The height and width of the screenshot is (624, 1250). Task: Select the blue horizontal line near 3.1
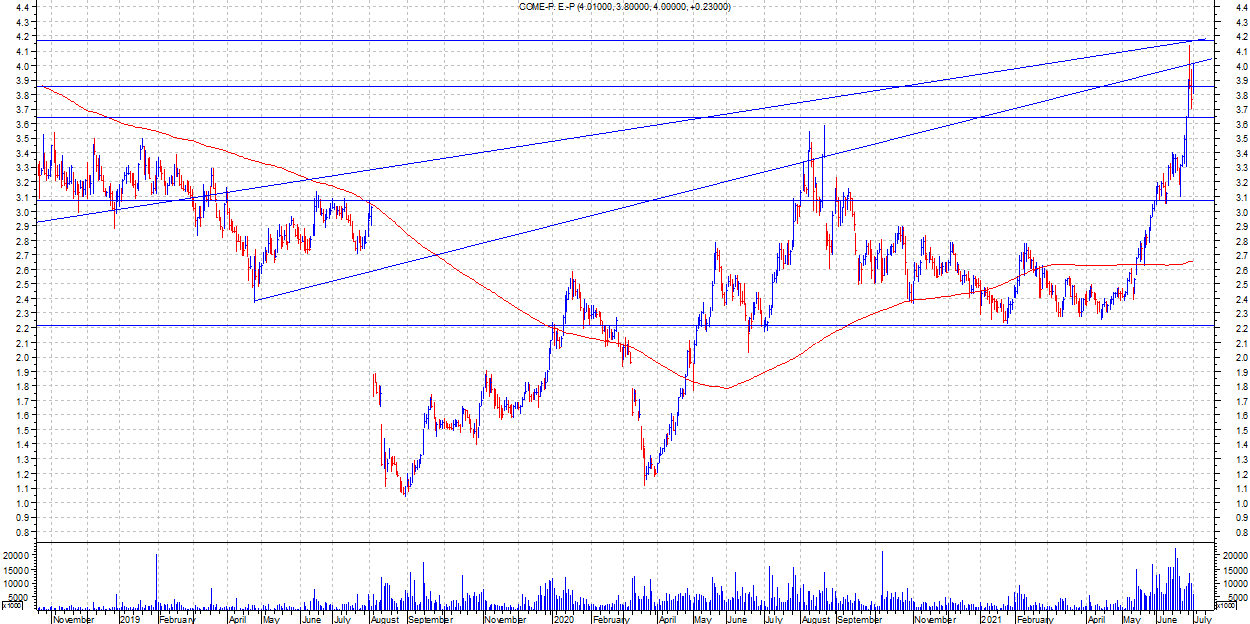click(600, 200)
